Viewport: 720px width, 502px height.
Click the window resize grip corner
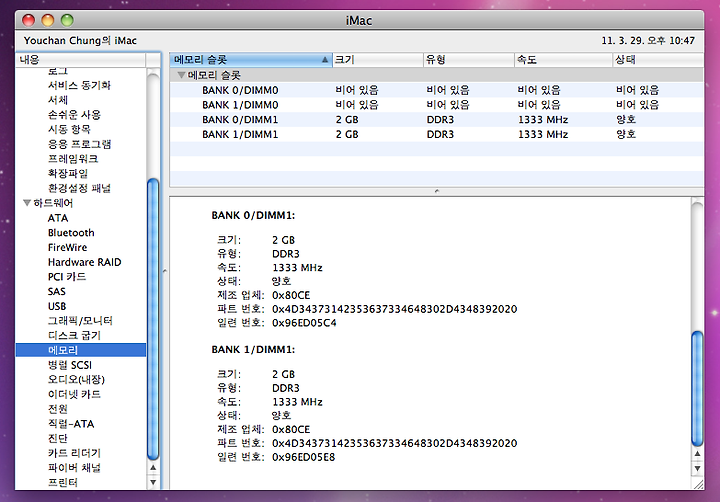click(698, 484)
